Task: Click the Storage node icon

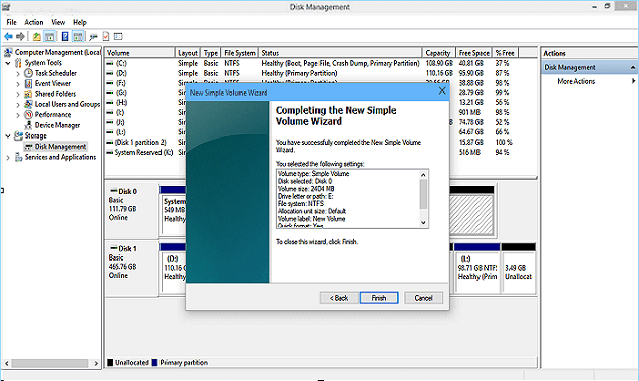Action: (x=18, y=136)
